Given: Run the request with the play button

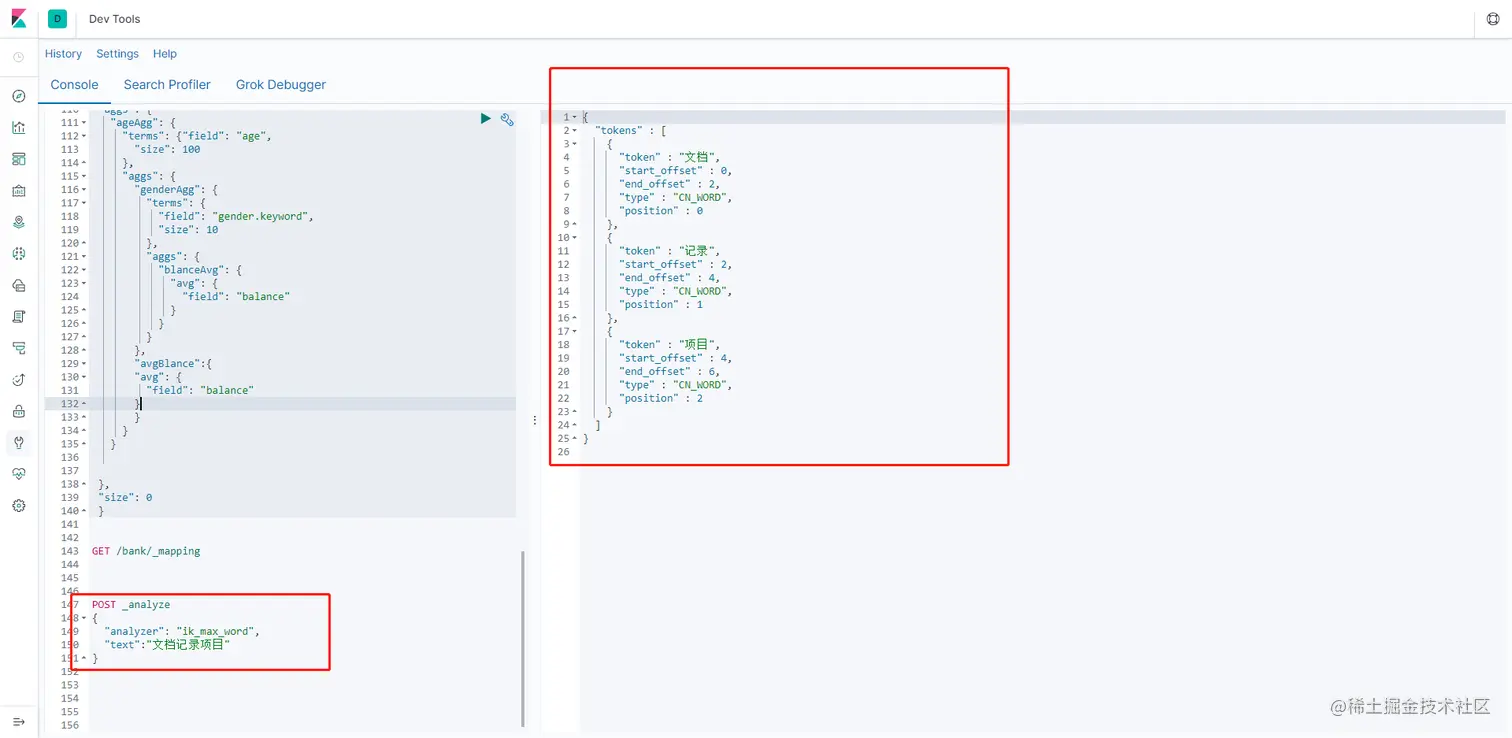Looking at the screenshot, I should 485,119.
